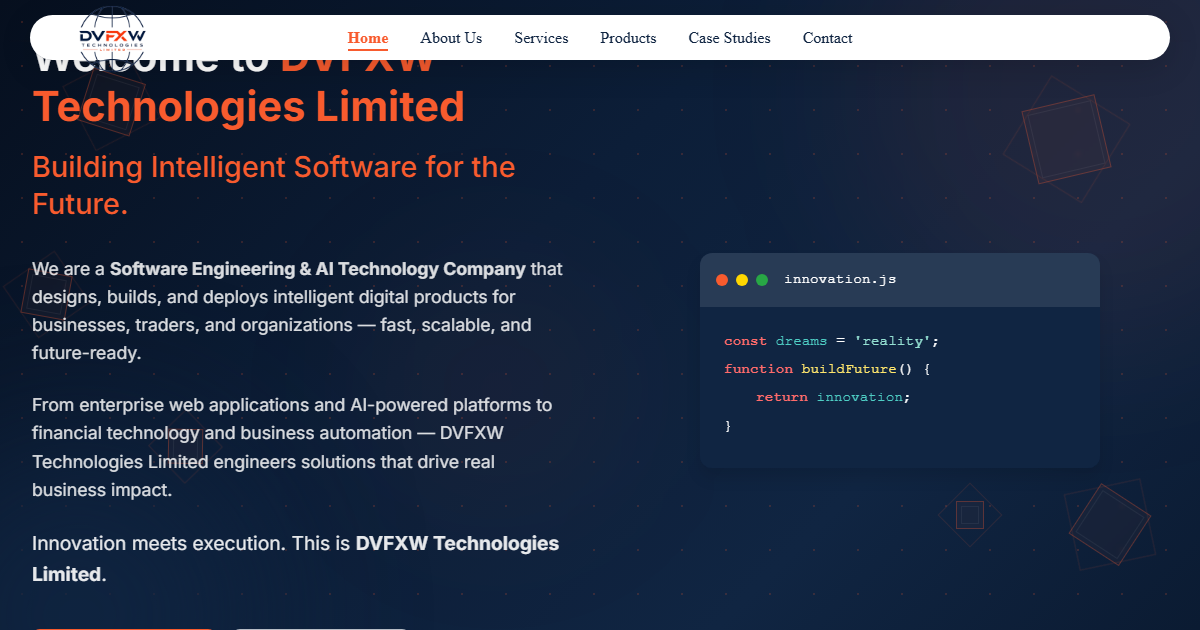Image resolution: width=1200 pixels, height=630 pixels.
Task: Open the Services menu item
Action: [541, 38]
